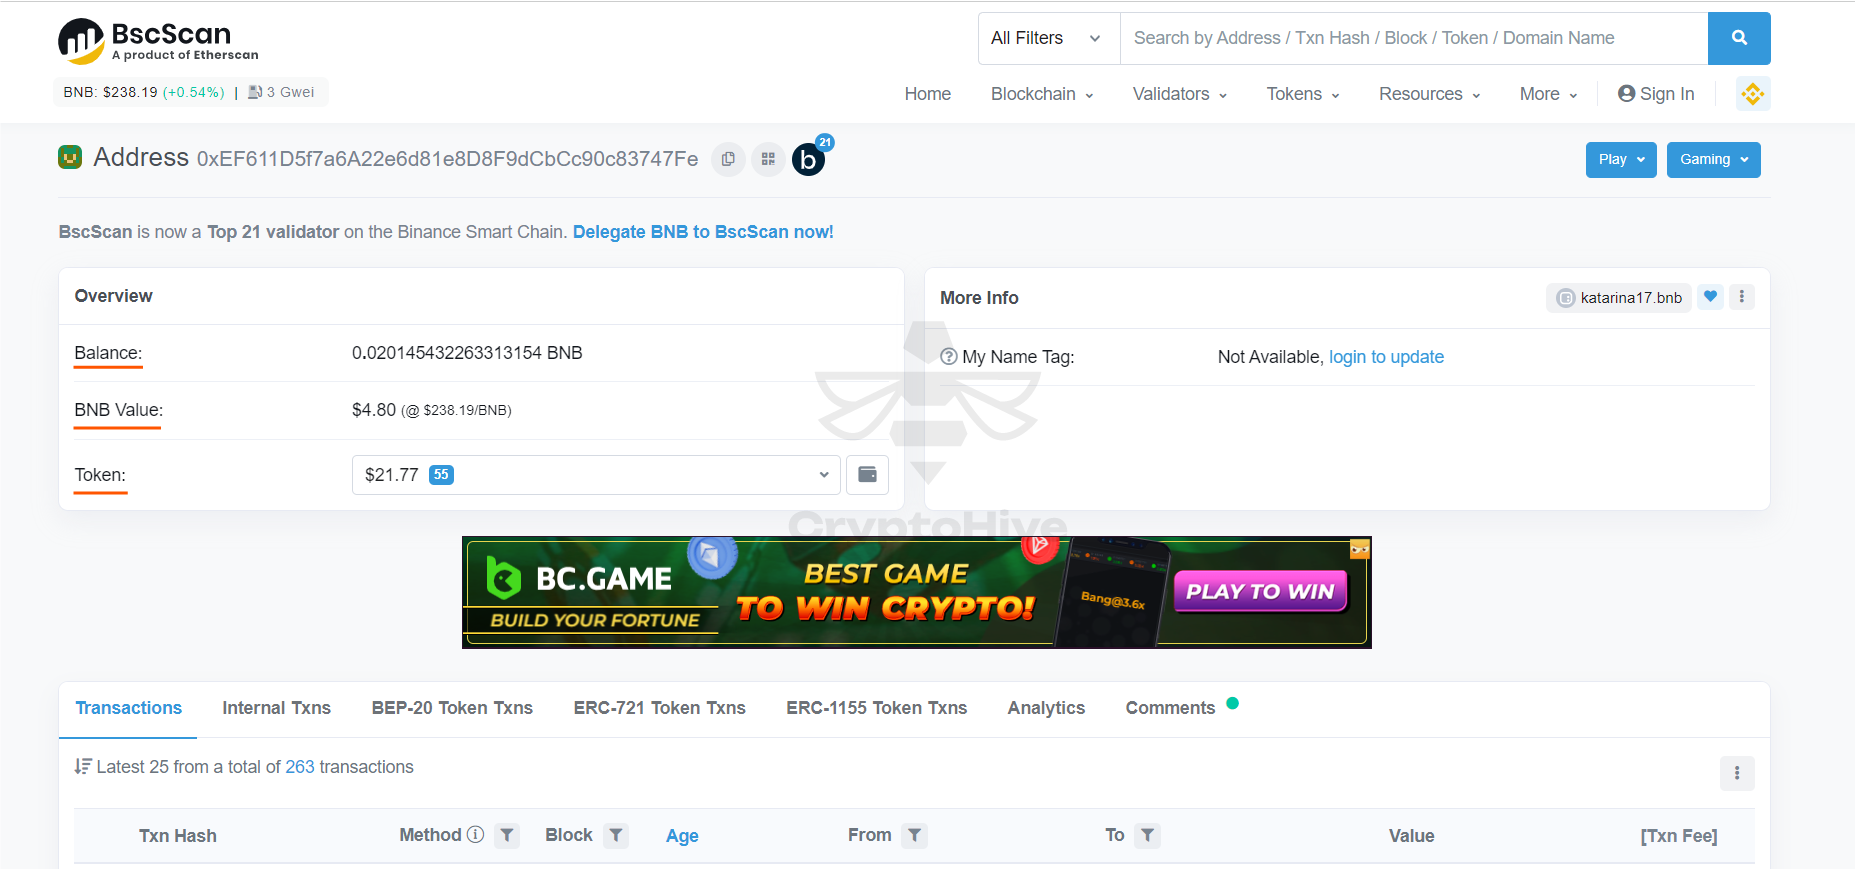Click the $4.80 BNB value text
Image resolution: width=1856 pixels, height=870 pixels.
tap(374, 410)
